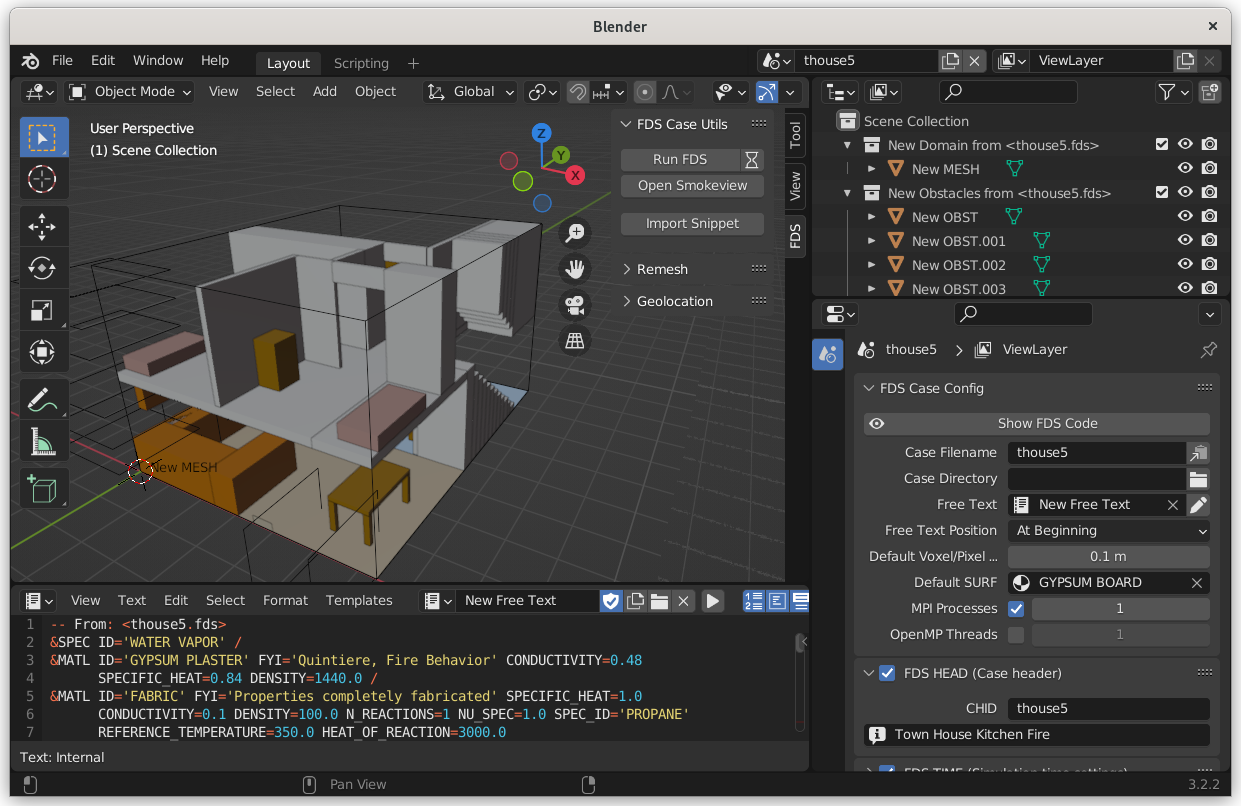Toggle the camera view icon
Screen dimensions: 1241x806
(575, 305)
